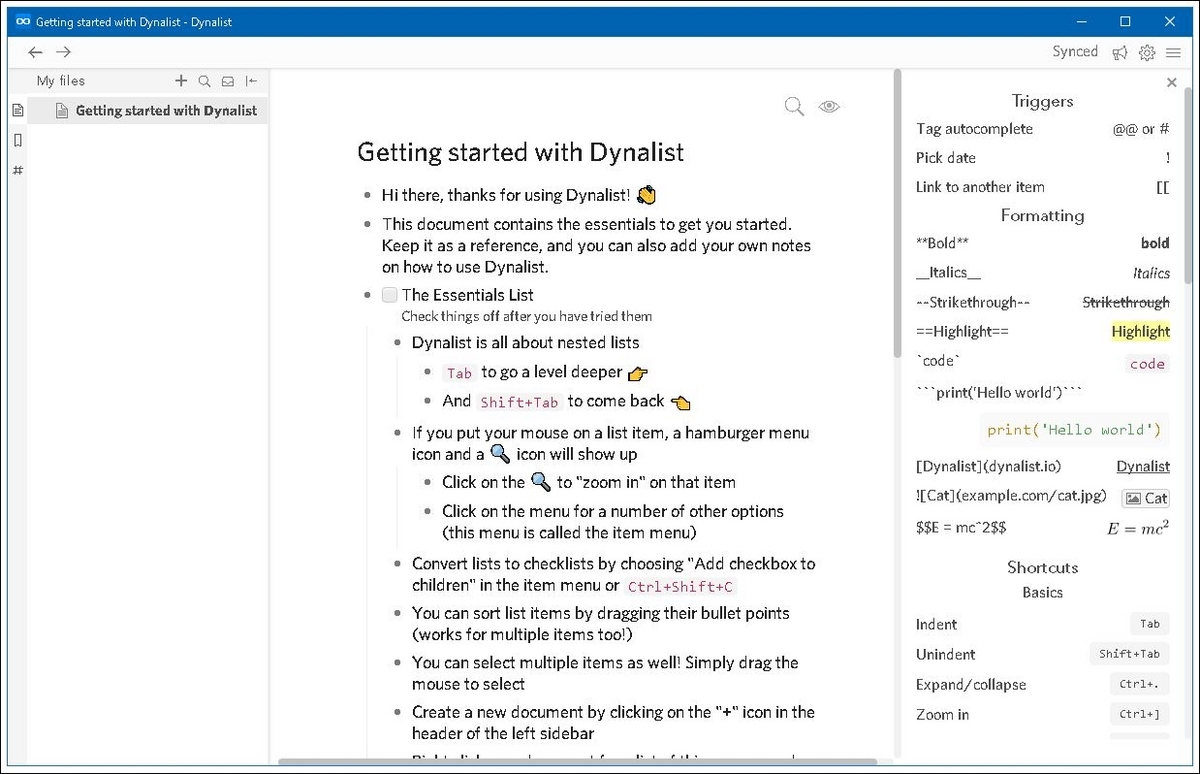The height and width of the screenshot is (774, 1200).
Task: Click the Shift+Tab code text in document
Action: pos(519,402)
